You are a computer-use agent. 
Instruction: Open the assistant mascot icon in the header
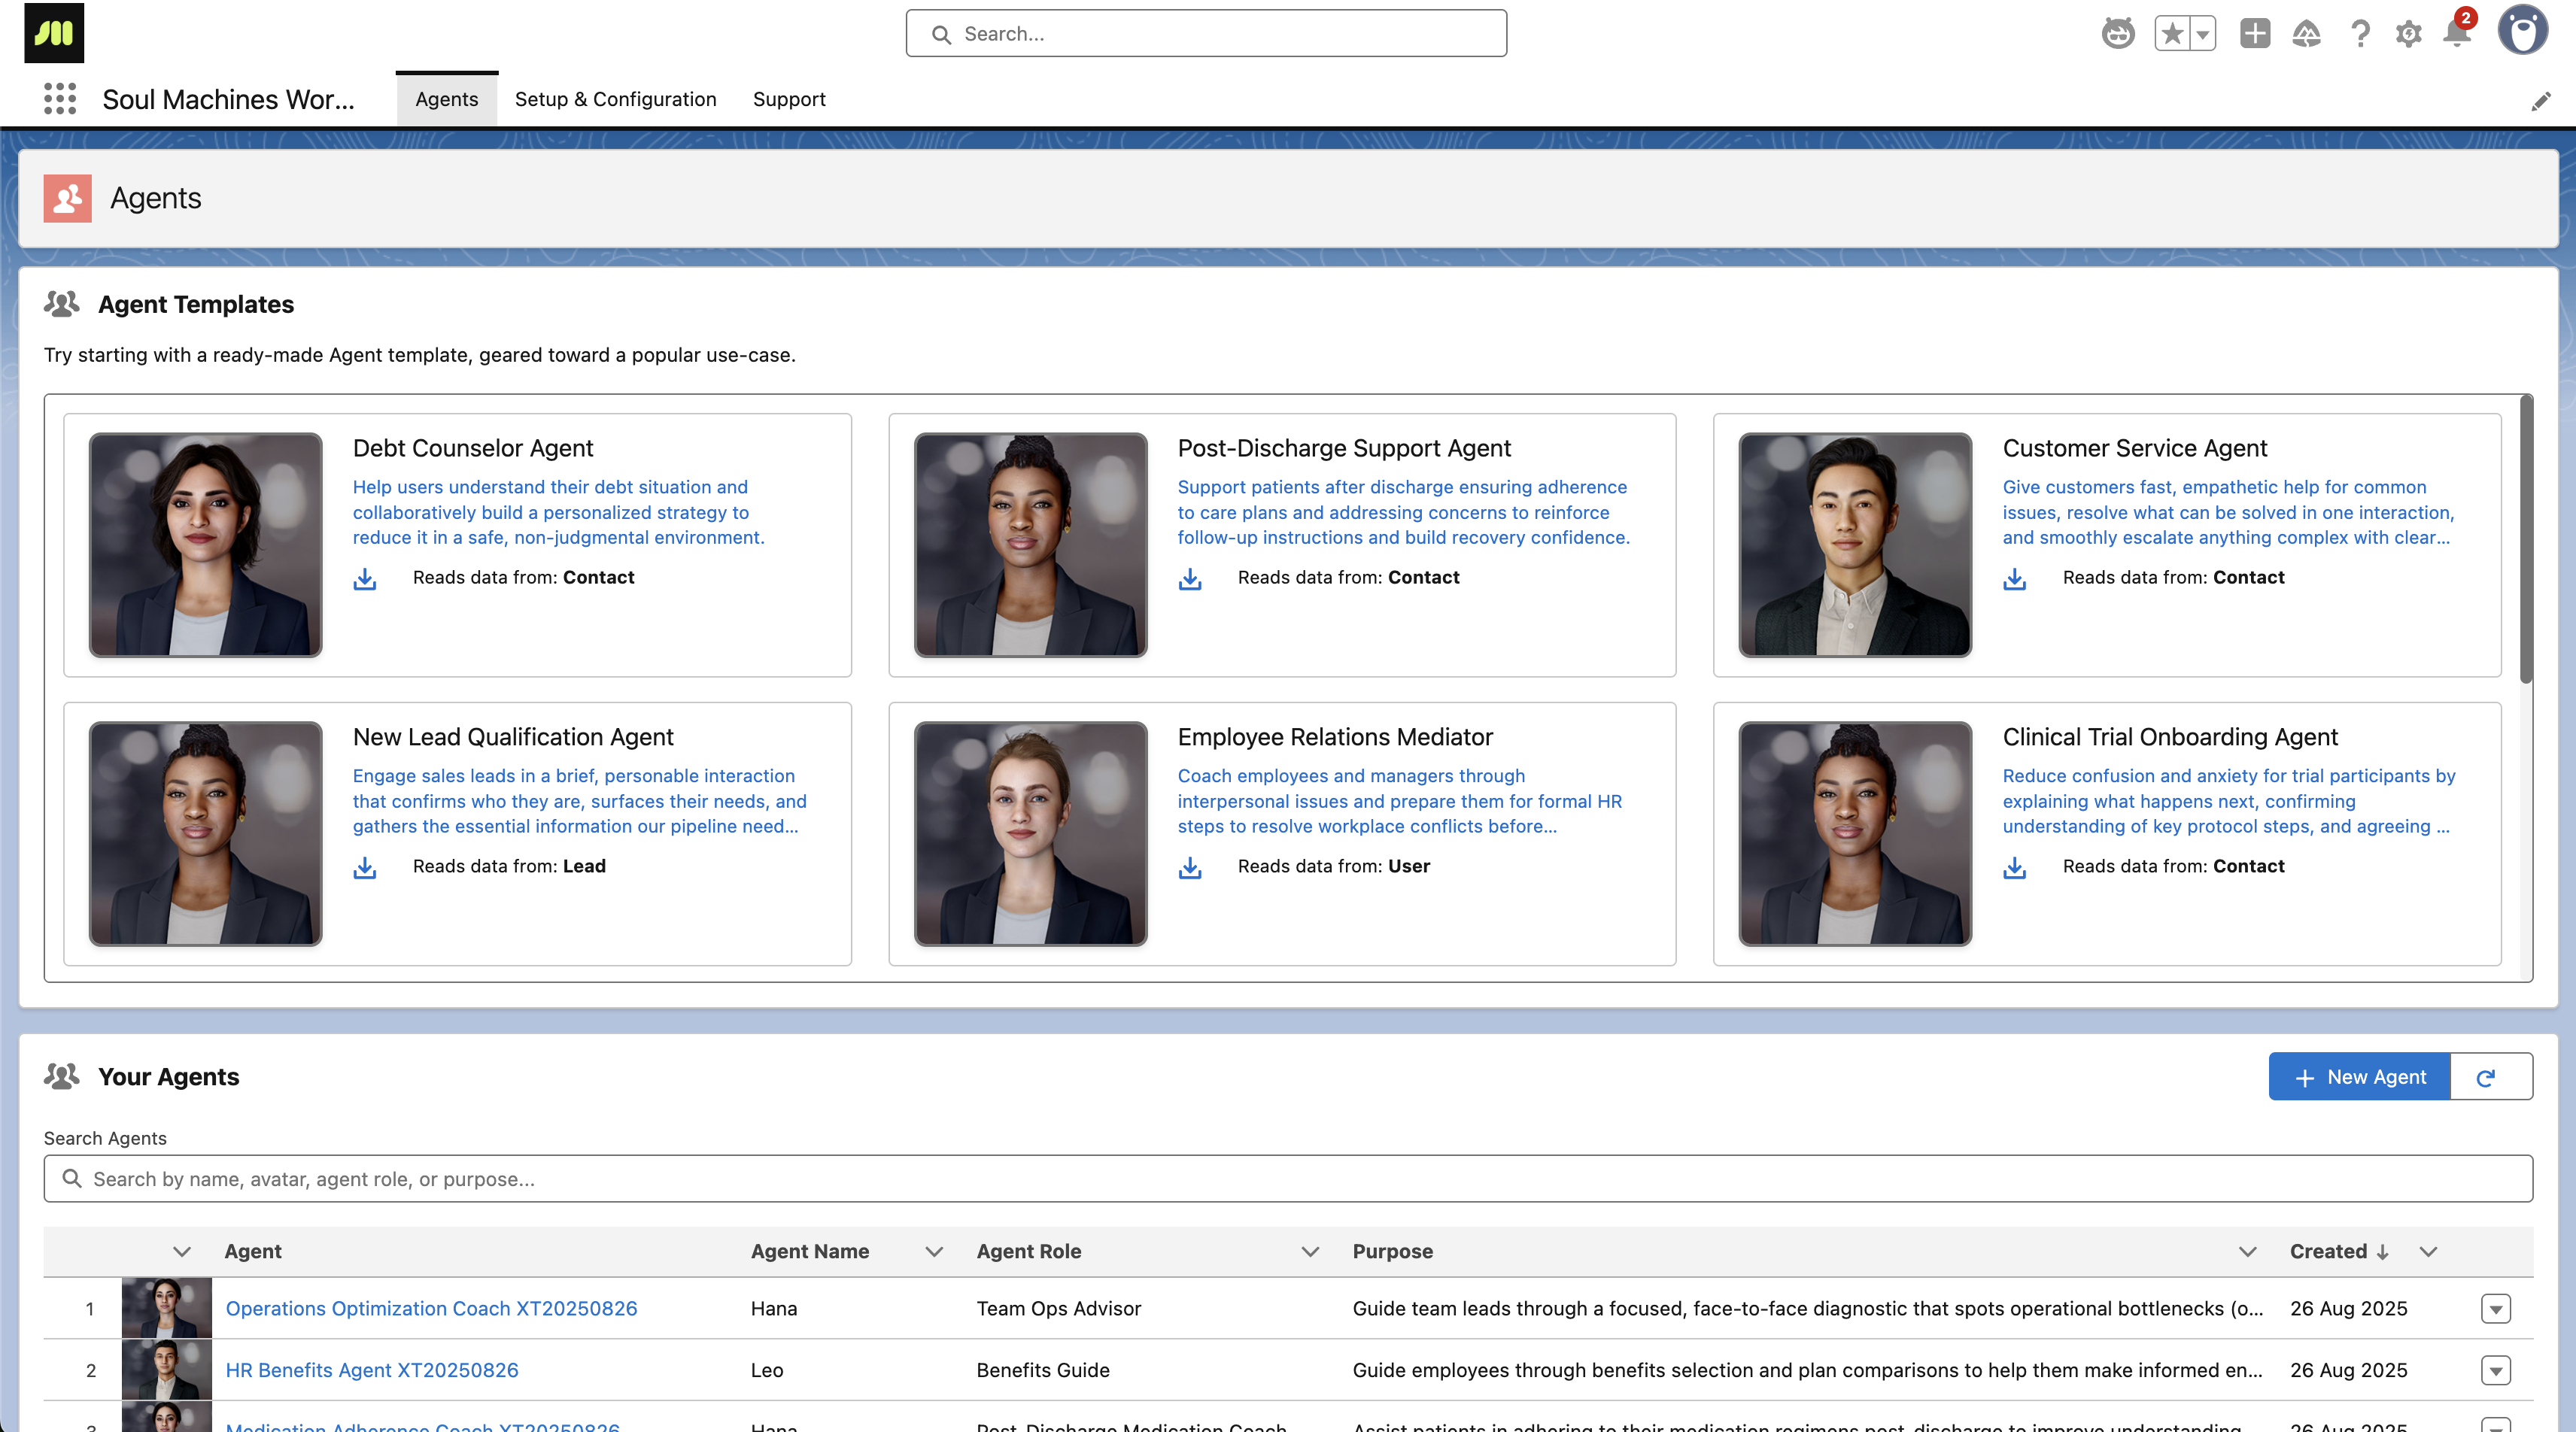tap(2118, 33)
